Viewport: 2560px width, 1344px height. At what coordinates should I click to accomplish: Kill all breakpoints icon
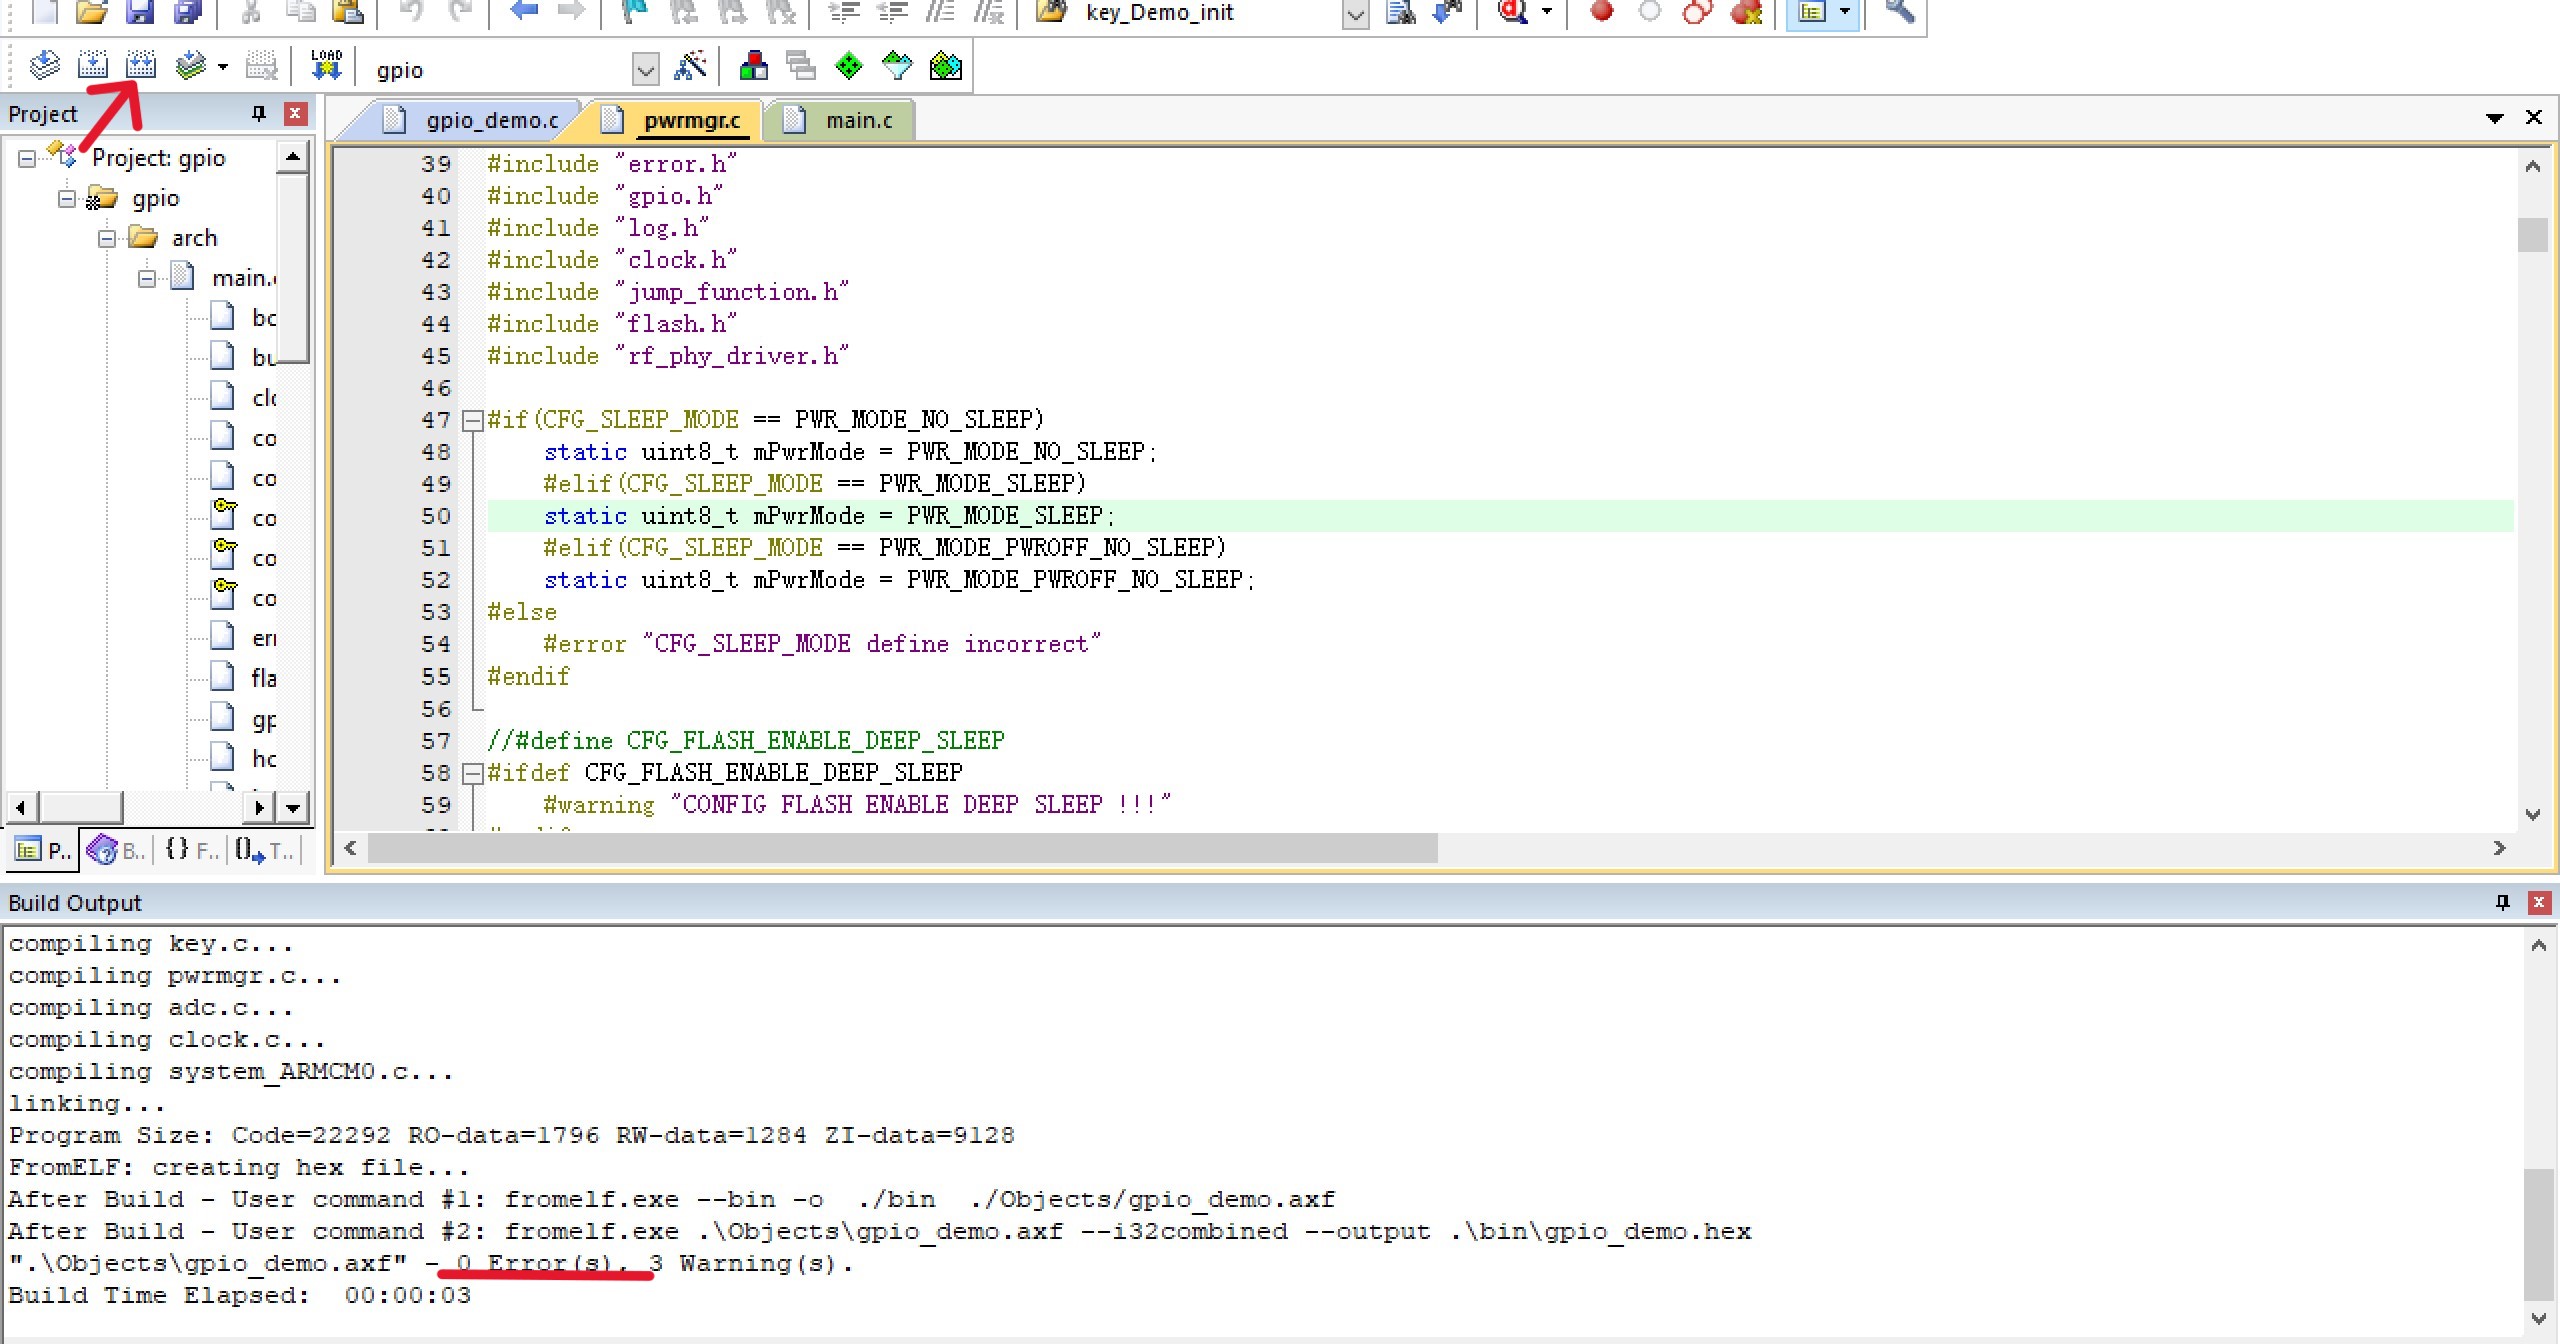1746,12
